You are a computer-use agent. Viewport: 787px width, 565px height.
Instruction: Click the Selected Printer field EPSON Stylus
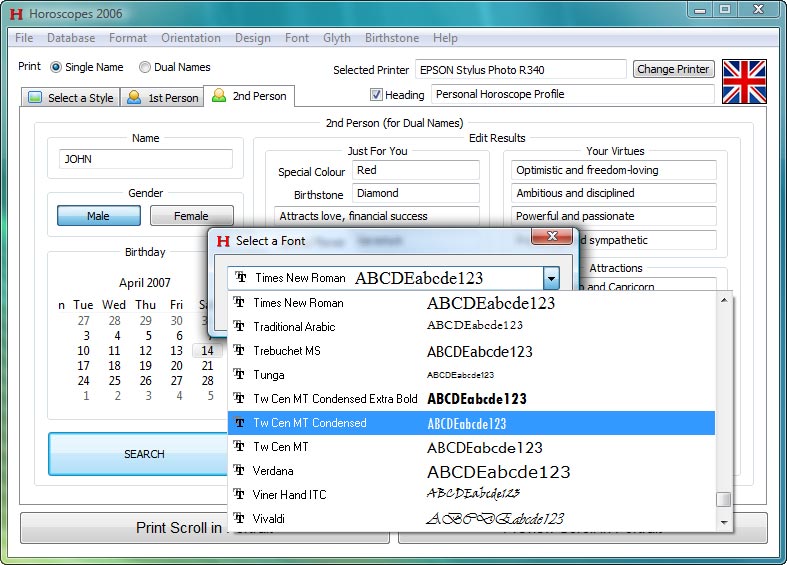(520, 70)
